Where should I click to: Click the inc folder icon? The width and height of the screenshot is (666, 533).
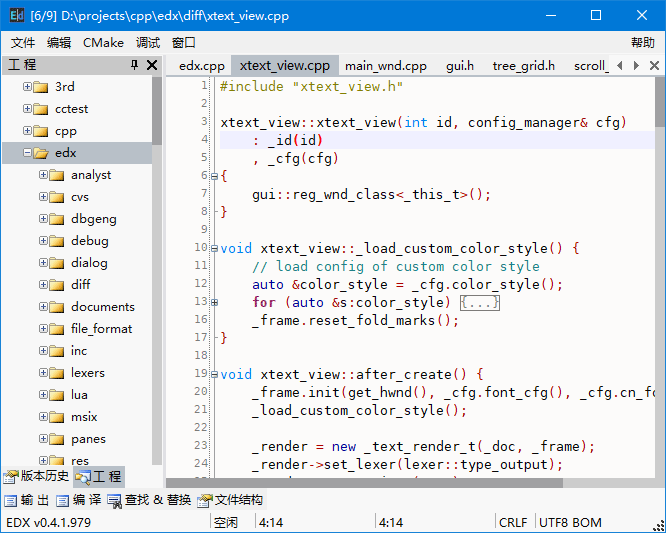(x=56, y=351)
